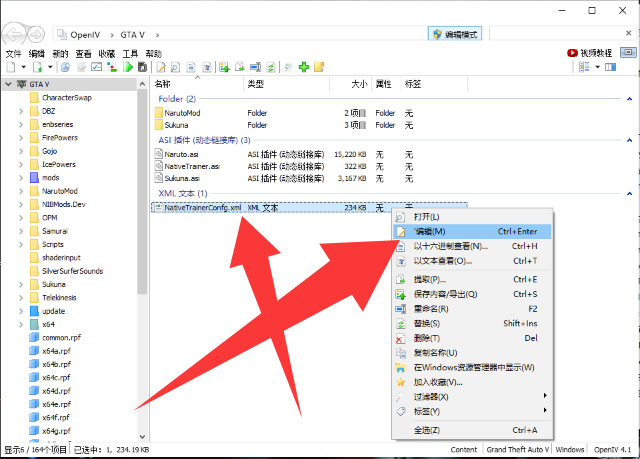This screenshot has height=459, width=640.
Task: Expand the update folder in tree
Action: 21,311
